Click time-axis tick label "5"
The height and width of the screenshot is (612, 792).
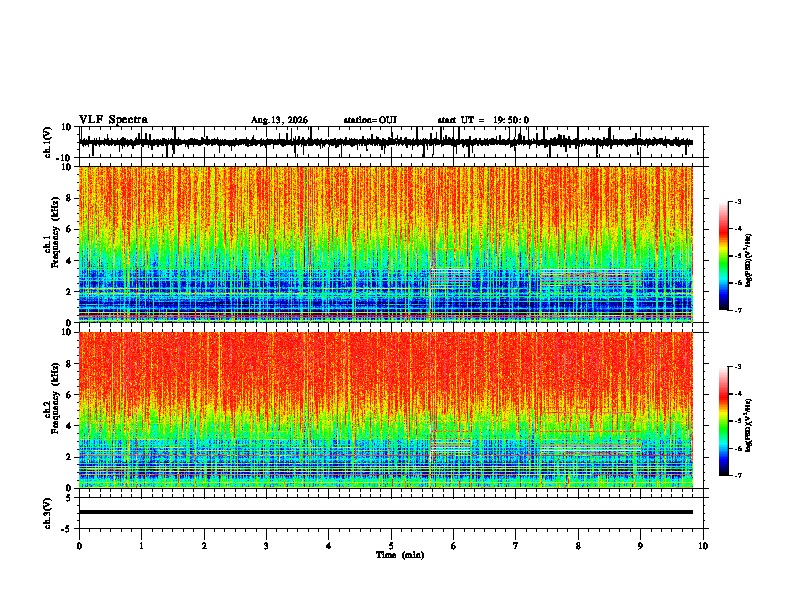pos(391,546)
